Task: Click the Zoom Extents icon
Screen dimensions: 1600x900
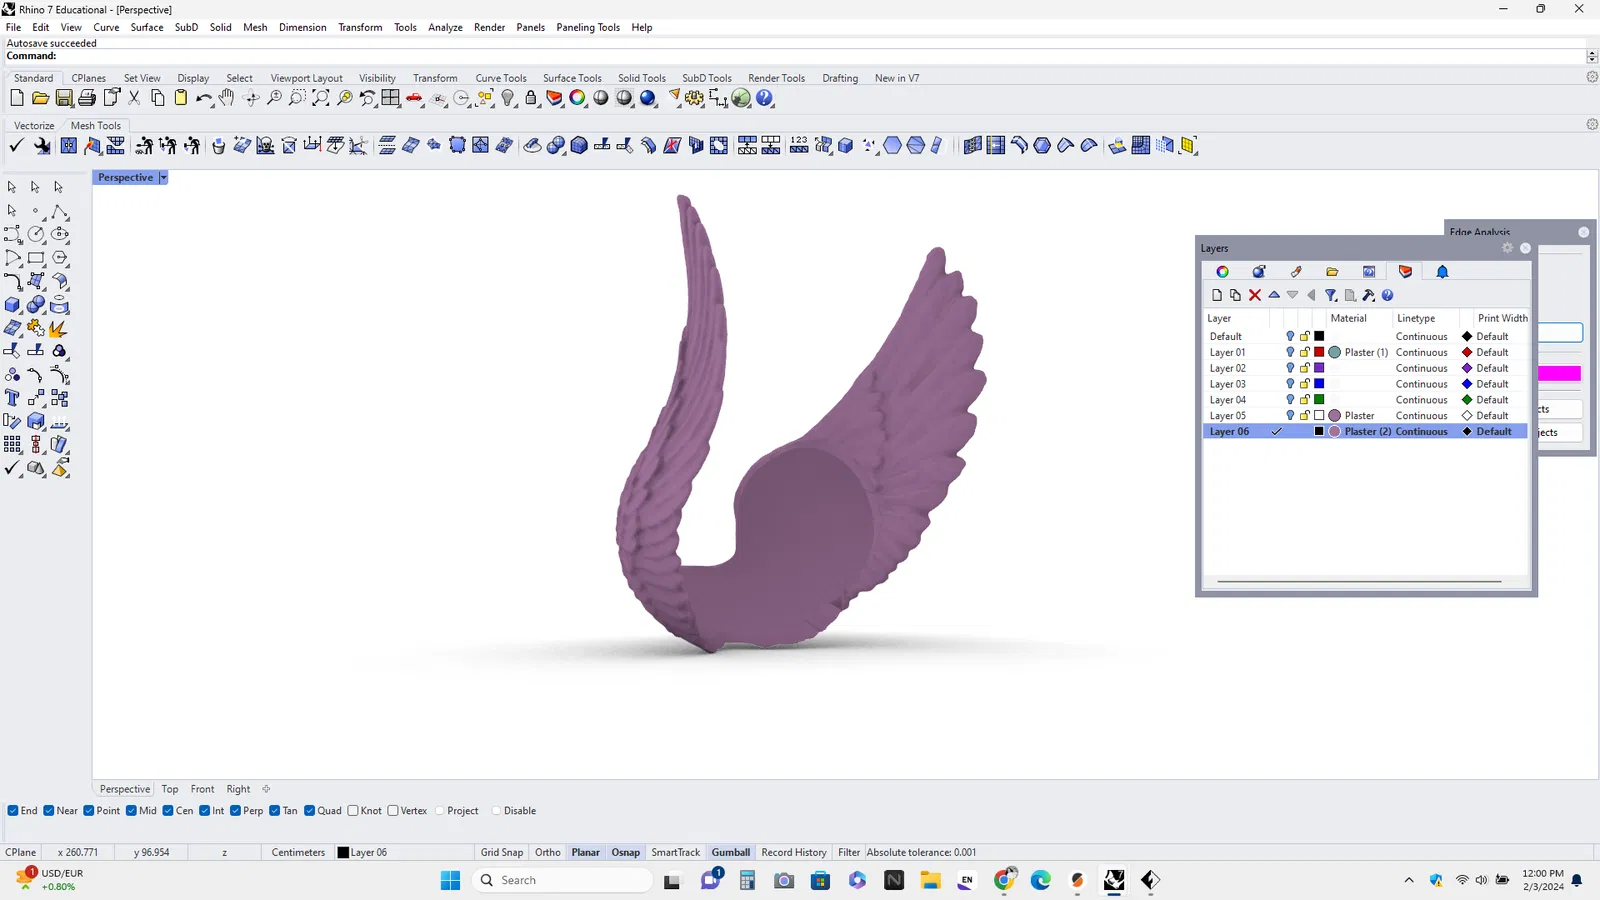Action: (x=321, y=98)
